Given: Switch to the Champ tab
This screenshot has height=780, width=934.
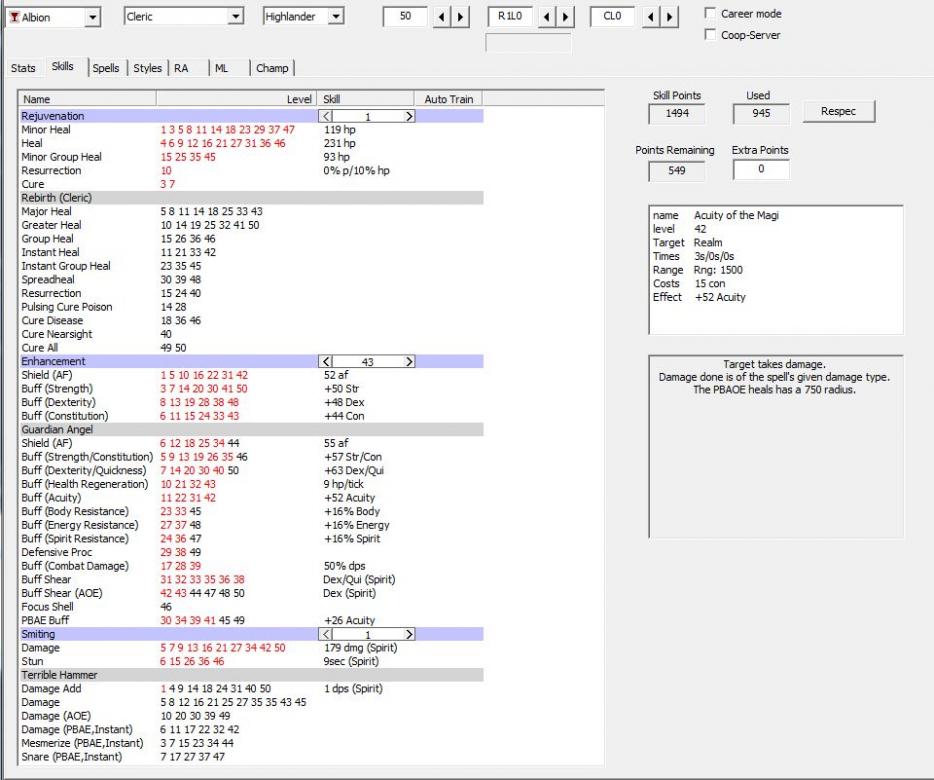Looking at the screenshot, I should tap(272, 68).
